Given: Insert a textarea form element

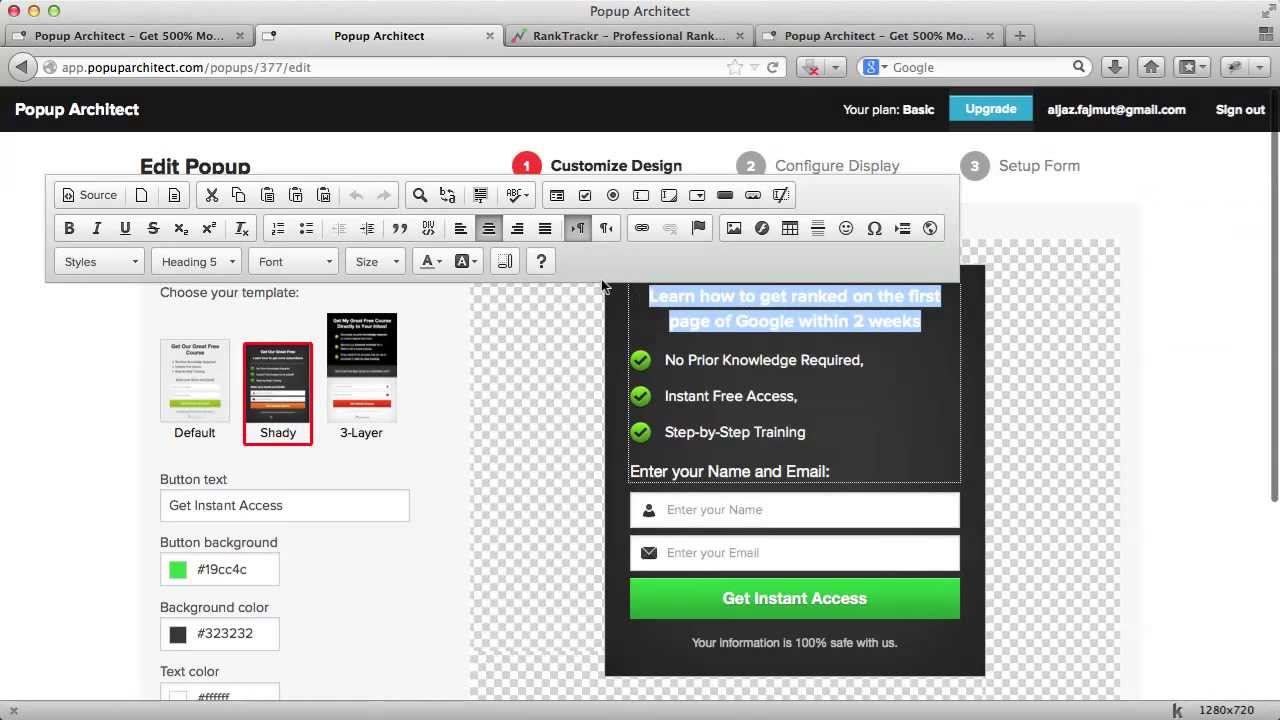Looking at the screenshot, I should (x=669, y=195).
